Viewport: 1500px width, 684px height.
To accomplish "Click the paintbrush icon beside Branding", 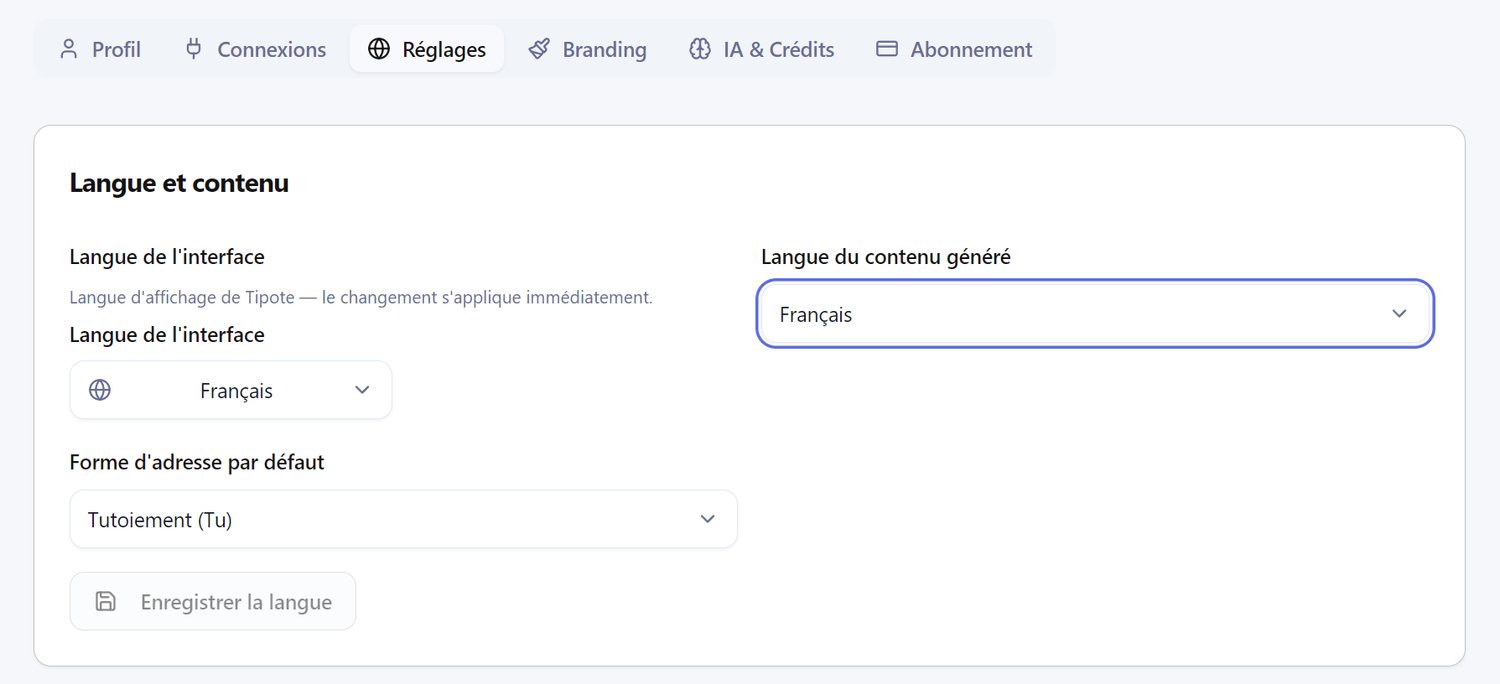I will tap(539, 49).
